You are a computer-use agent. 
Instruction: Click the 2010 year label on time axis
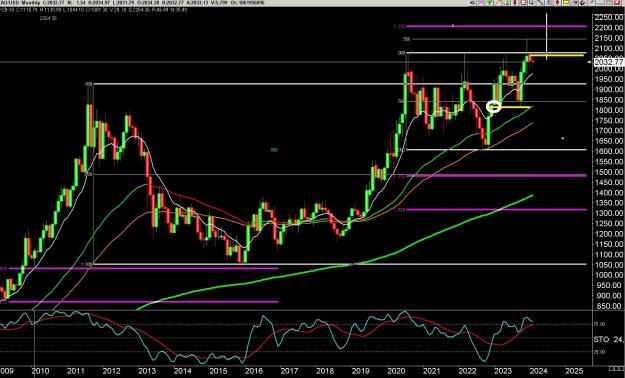pos(41,371)
